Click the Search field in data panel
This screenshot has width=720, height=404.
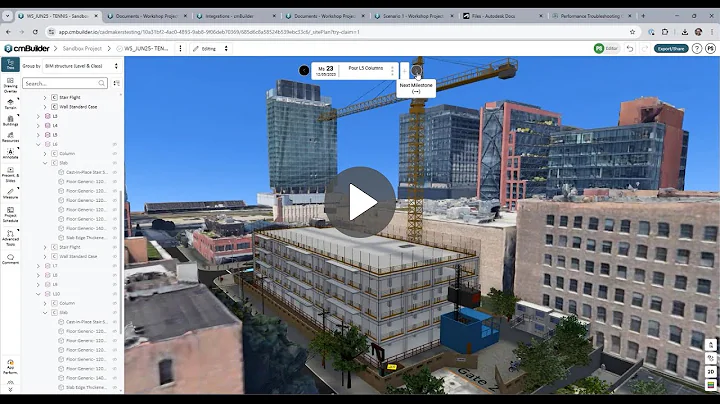(x=65, y=83)
